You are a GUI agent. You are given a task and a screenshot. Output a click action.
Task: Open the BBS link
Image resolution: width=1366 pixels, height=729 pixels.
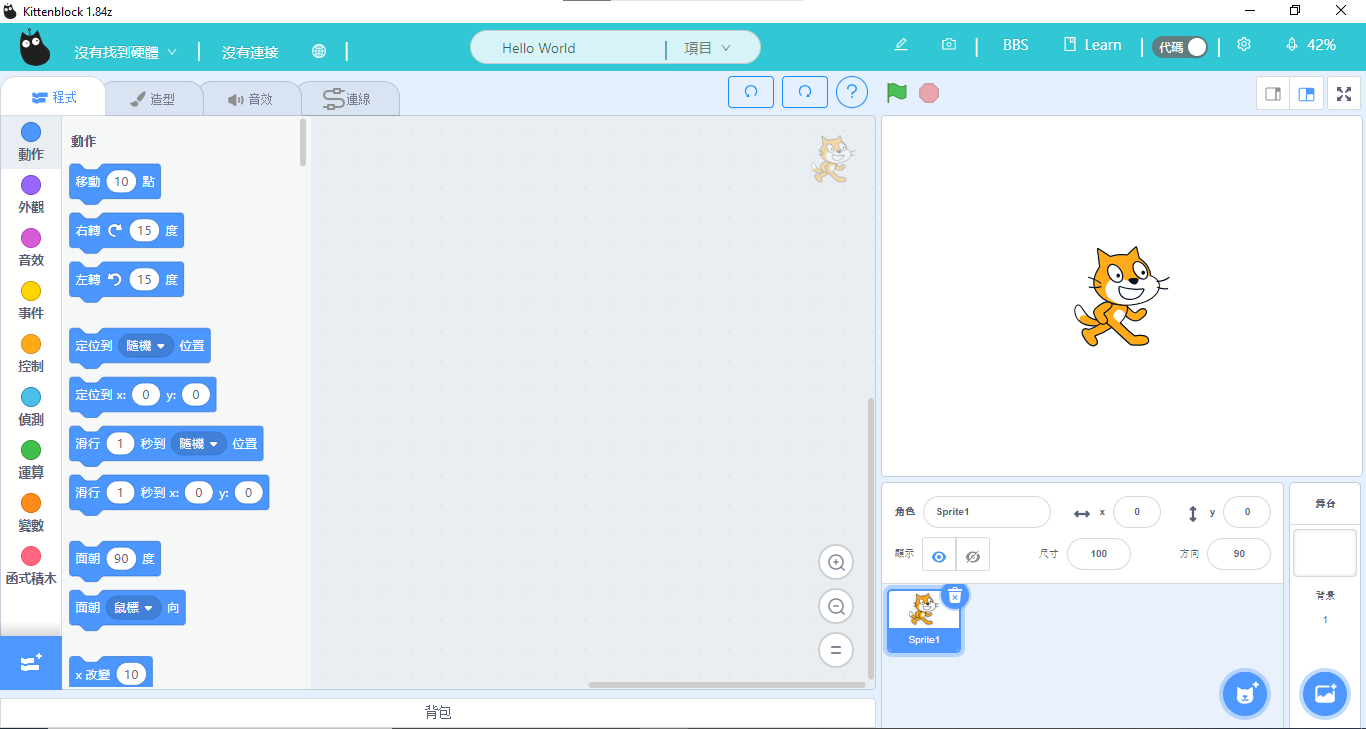pos(1015,45)
